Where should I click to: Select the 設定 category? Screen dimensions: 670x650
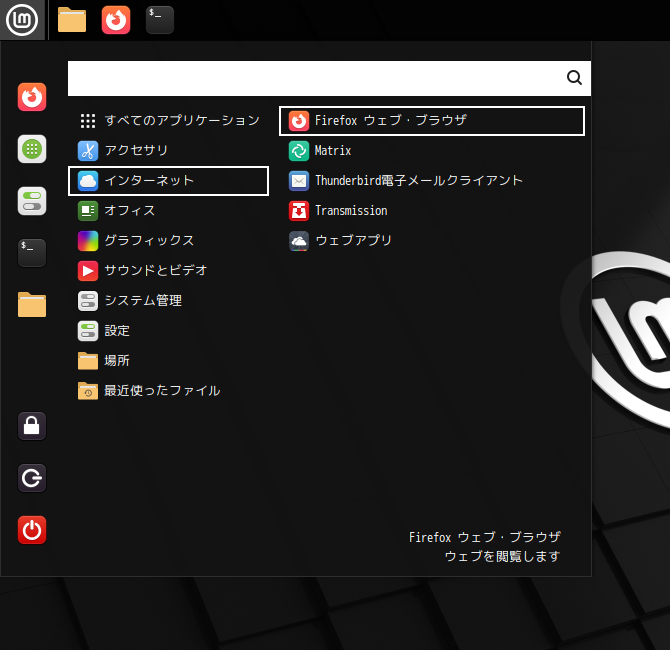[x=168, y=331]
